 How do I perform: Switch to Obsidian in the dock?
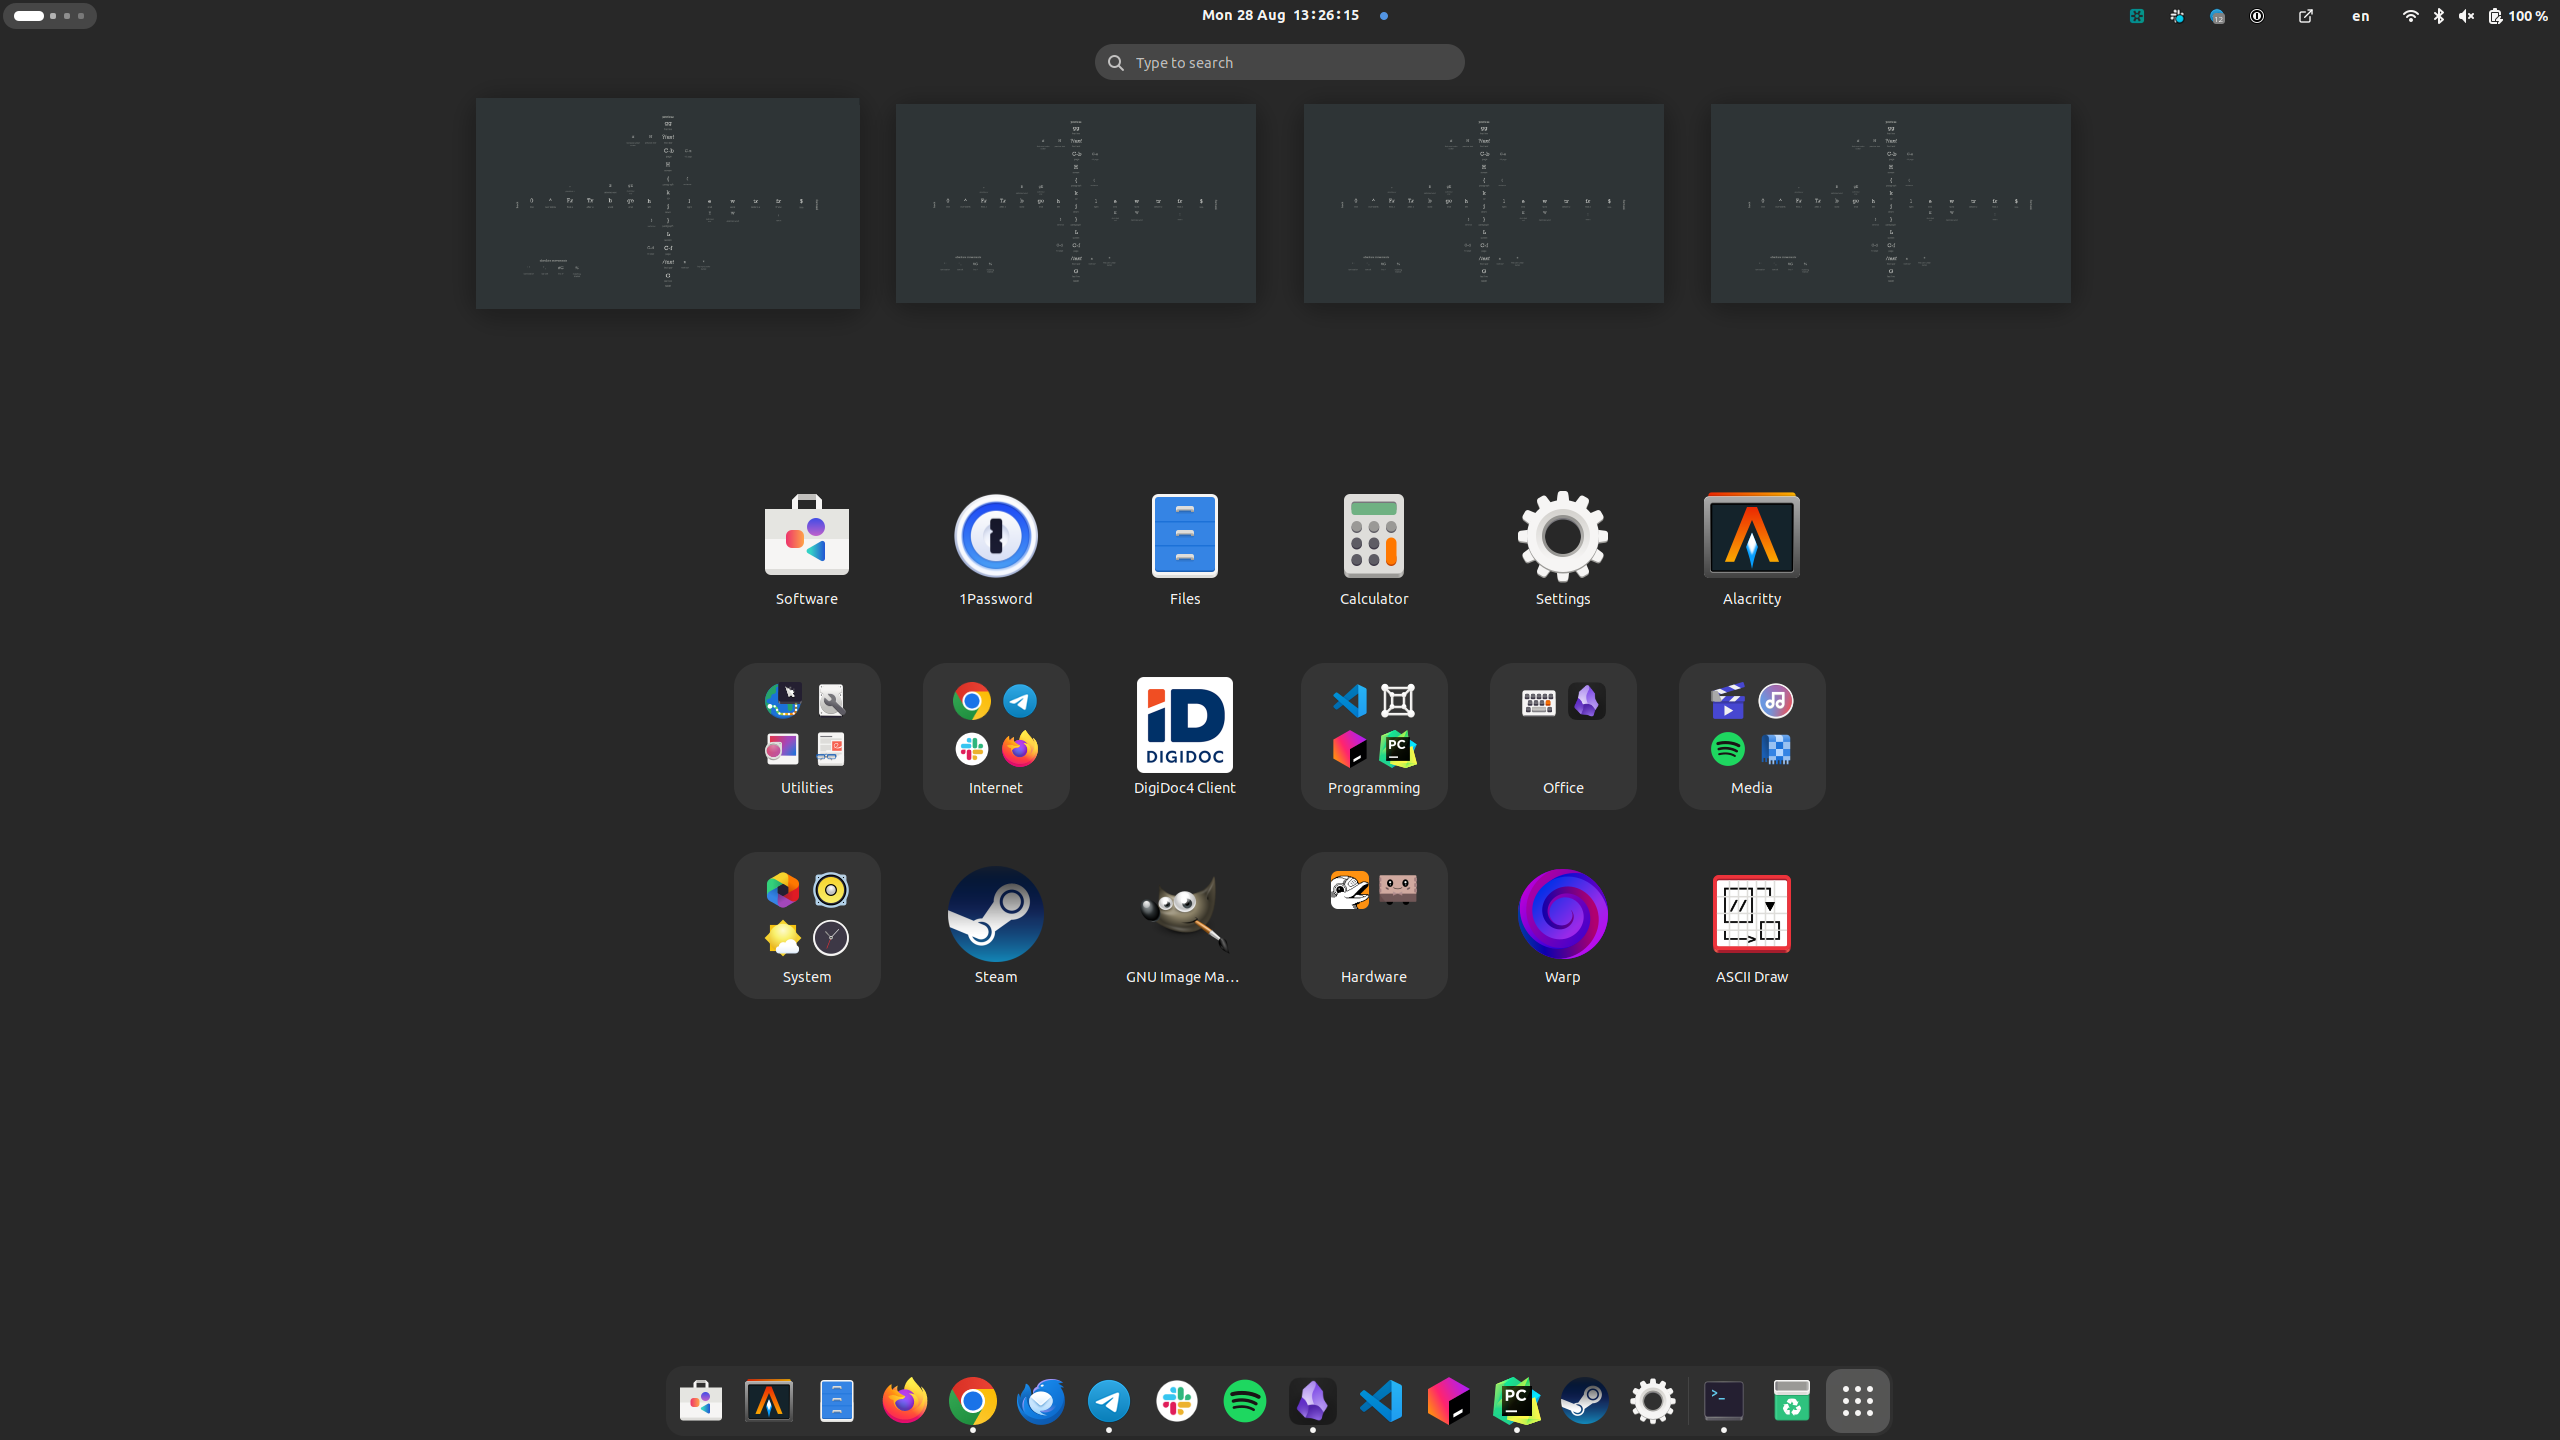point(1313,1400)
